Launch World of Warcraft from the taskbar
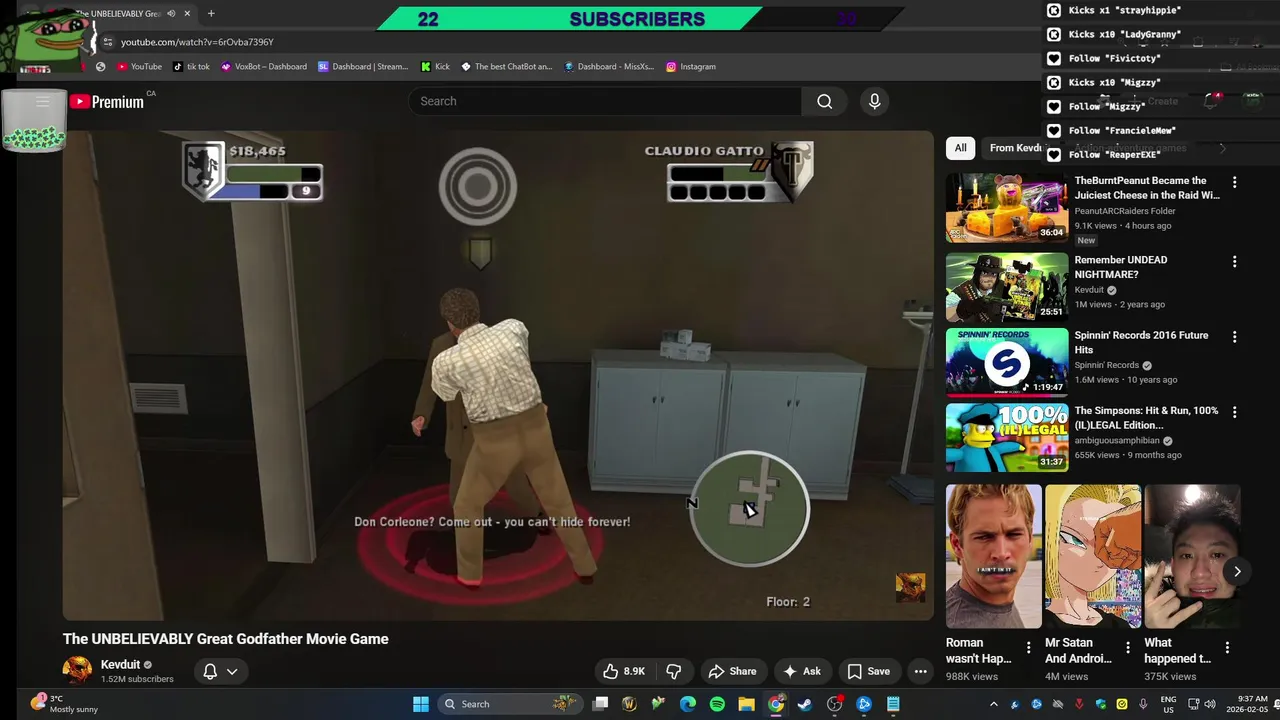 click(x=629, y=704)
